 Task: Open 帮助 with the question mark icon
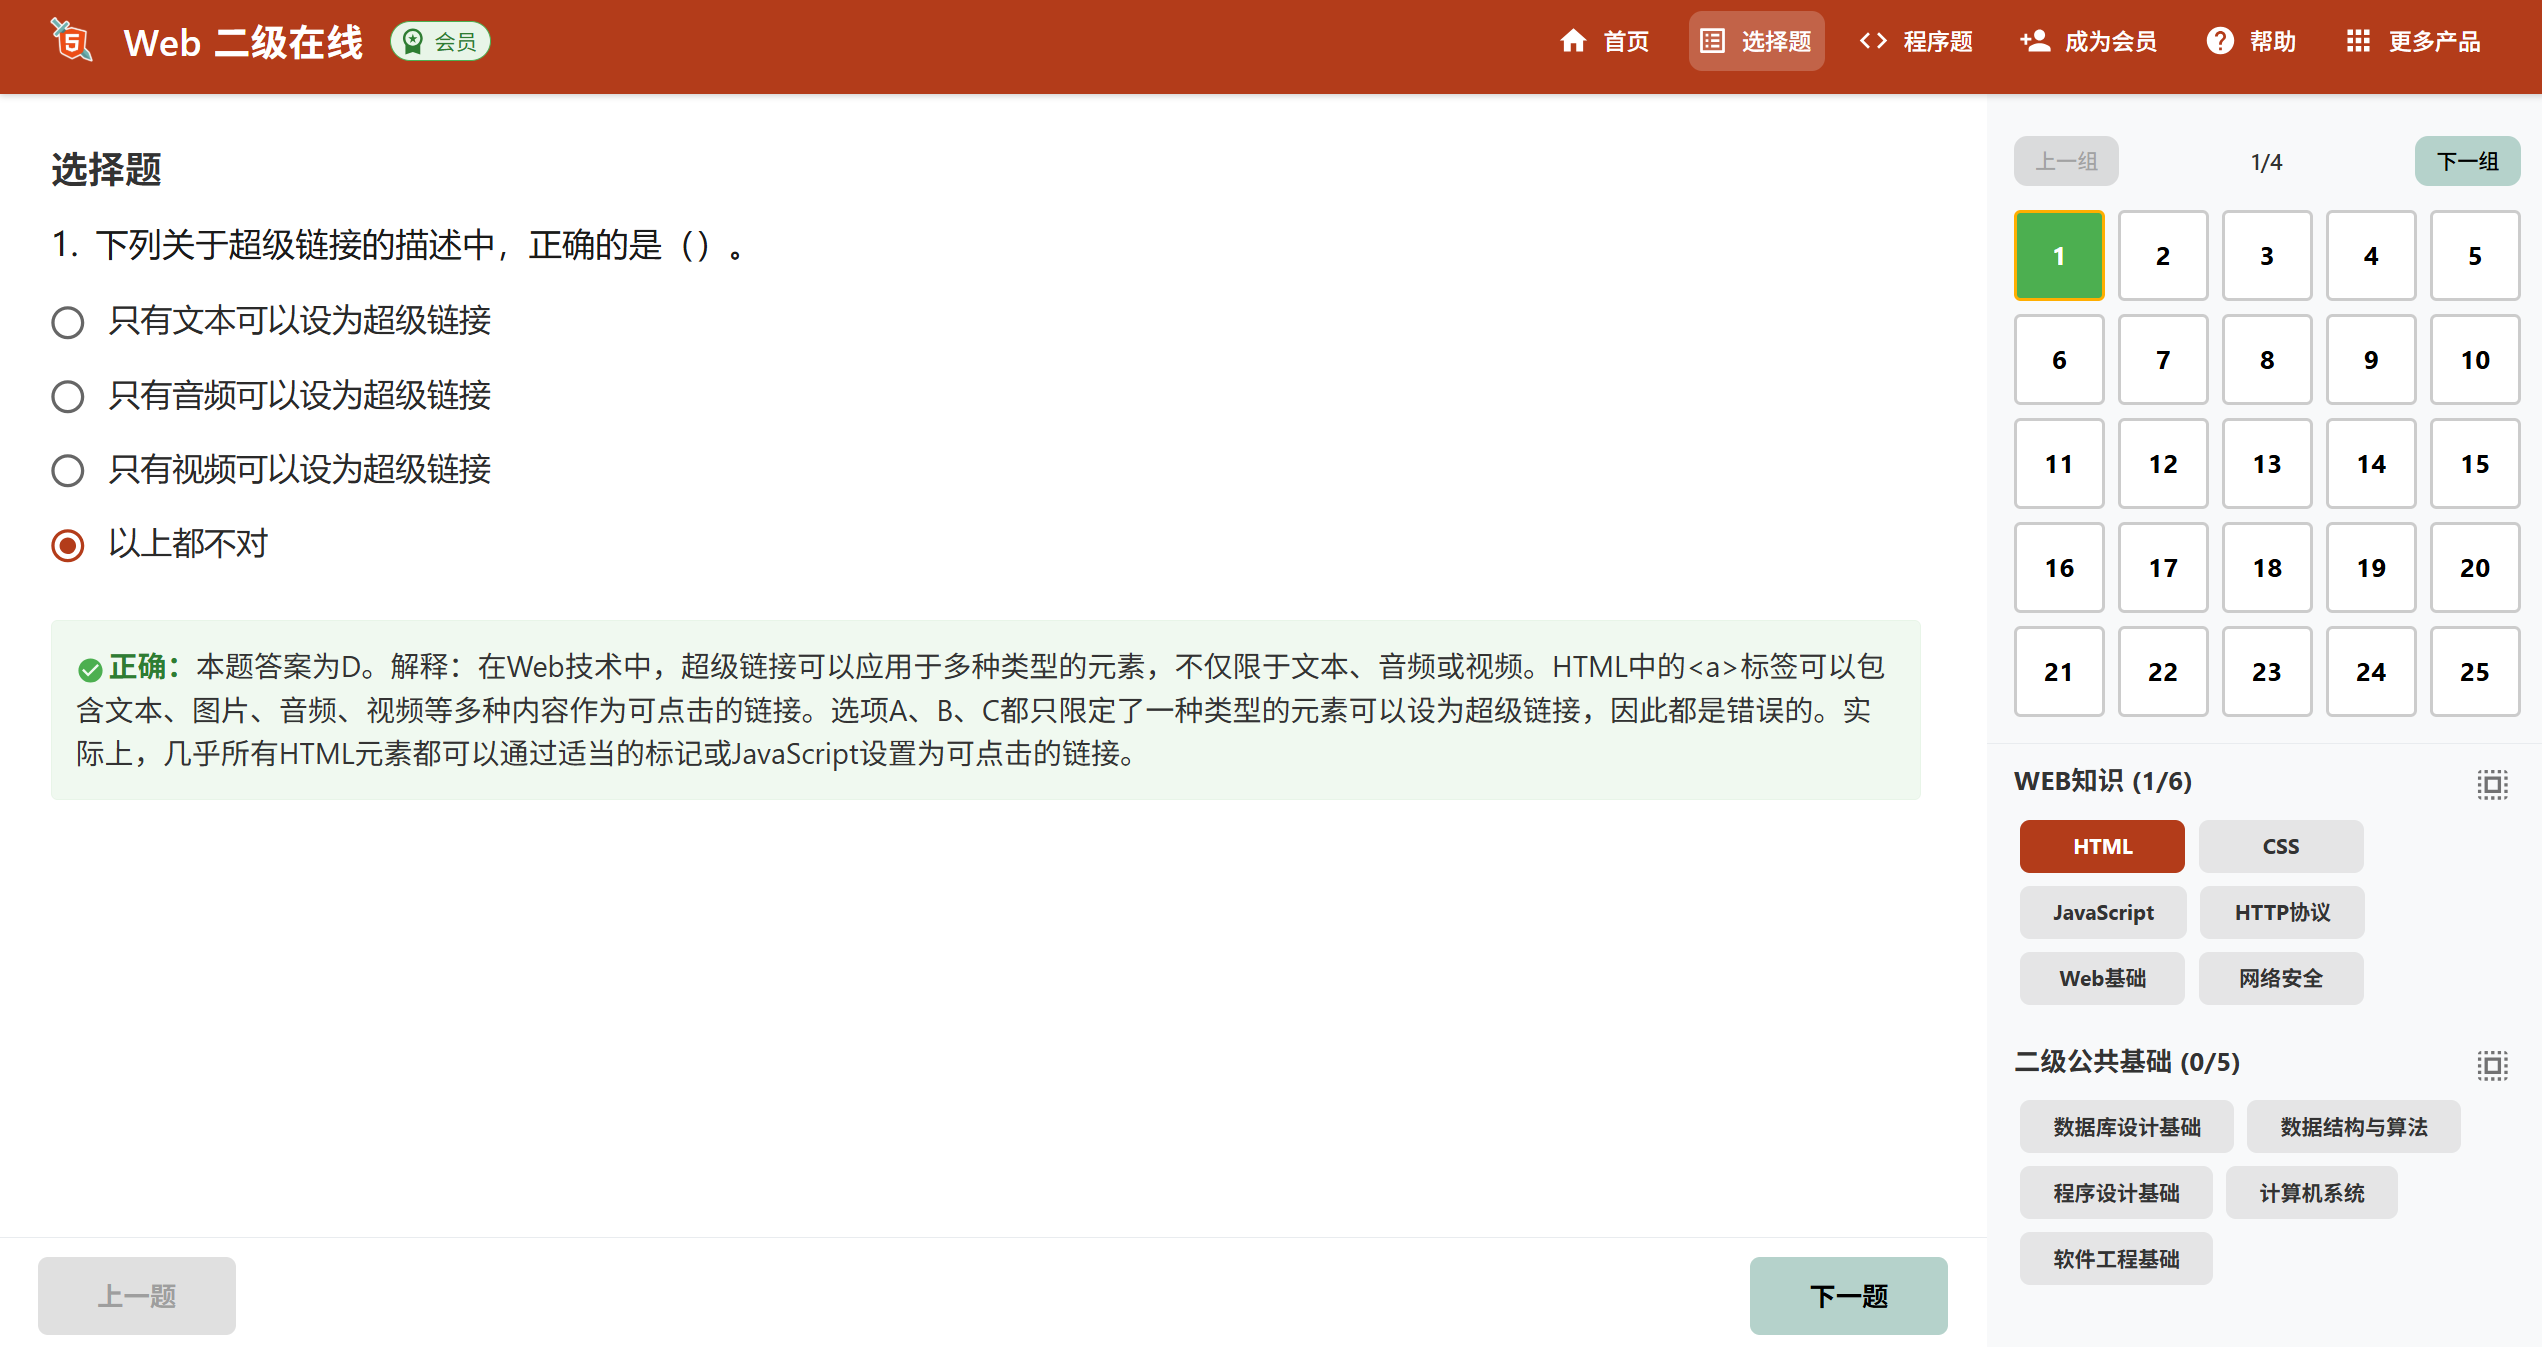2219,41
